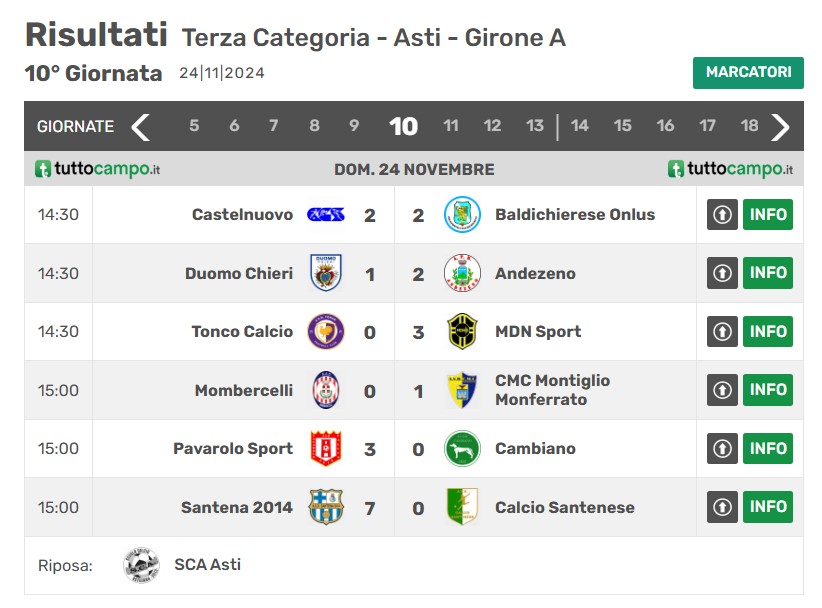
Task: Click the Castelnuovo team crest
Action: coord(326,215)
